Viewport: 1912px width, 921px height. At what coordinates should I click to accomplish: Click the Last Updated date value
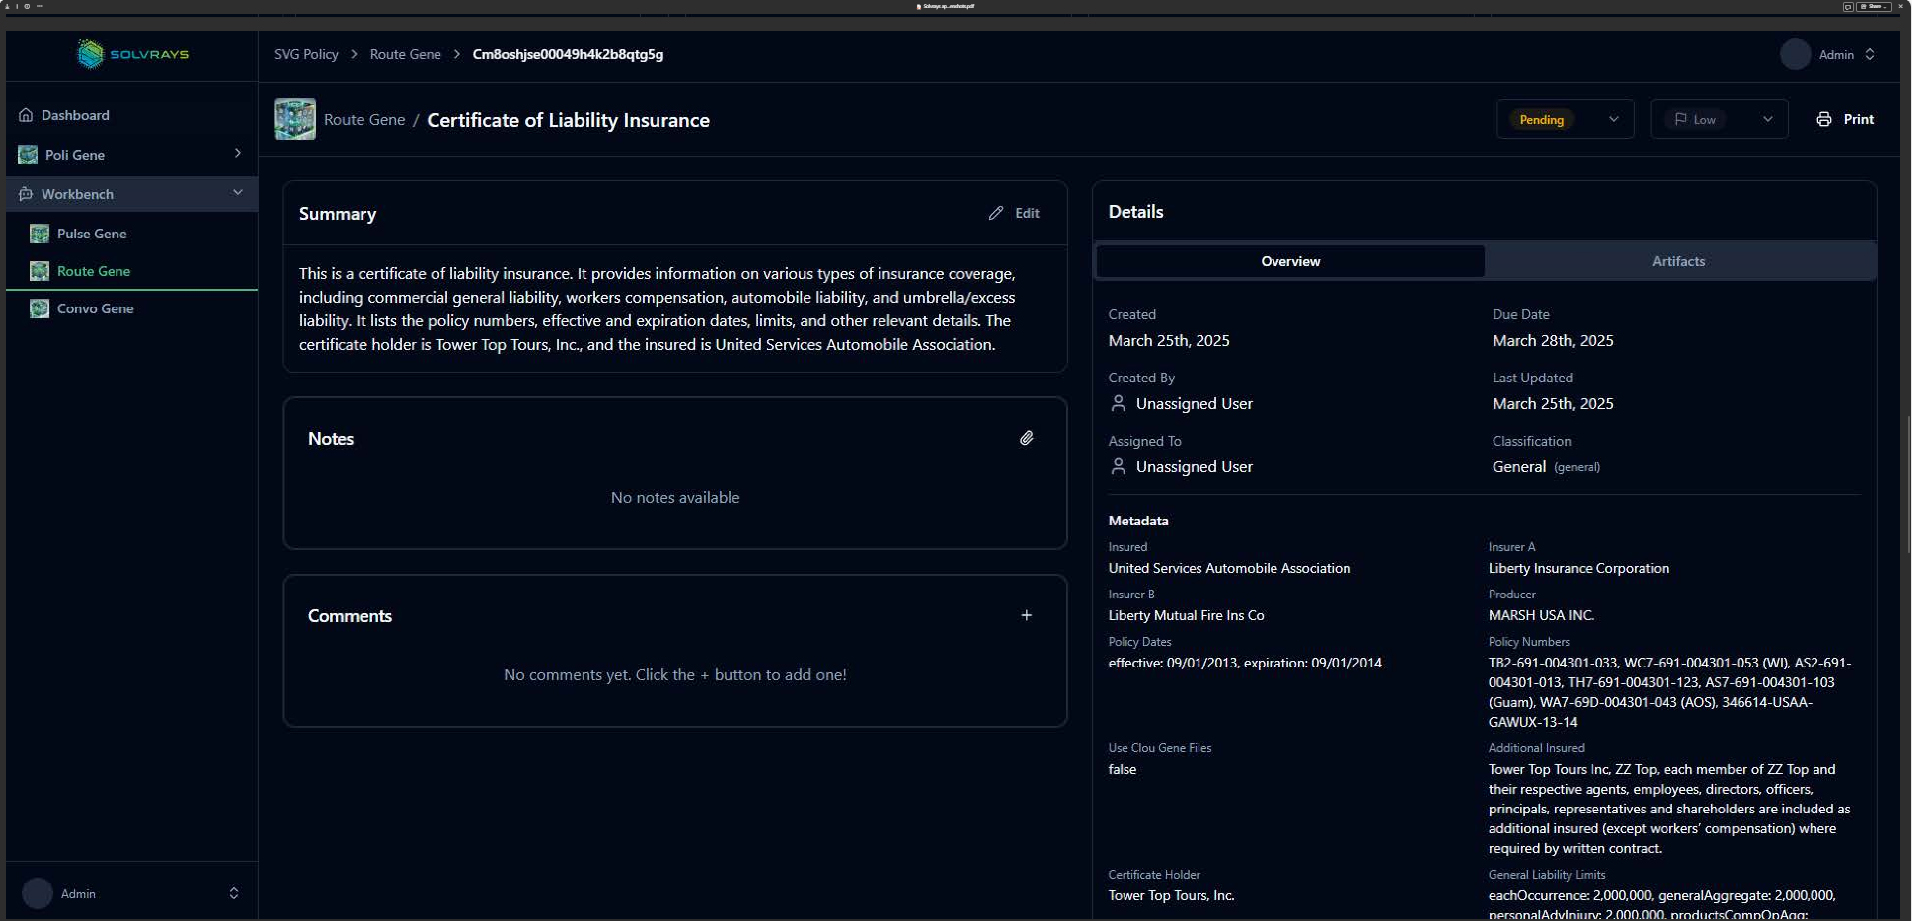pos(1553,404)
